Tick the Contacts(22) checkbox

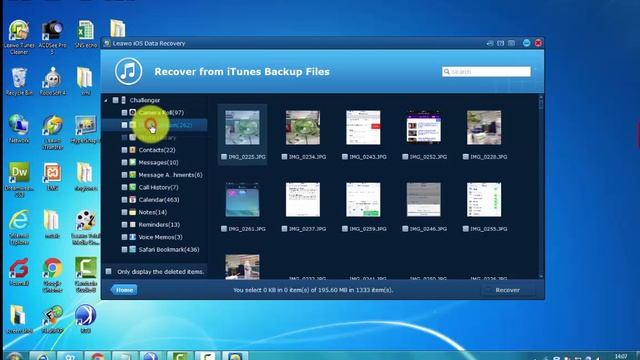tap(124, 150)
